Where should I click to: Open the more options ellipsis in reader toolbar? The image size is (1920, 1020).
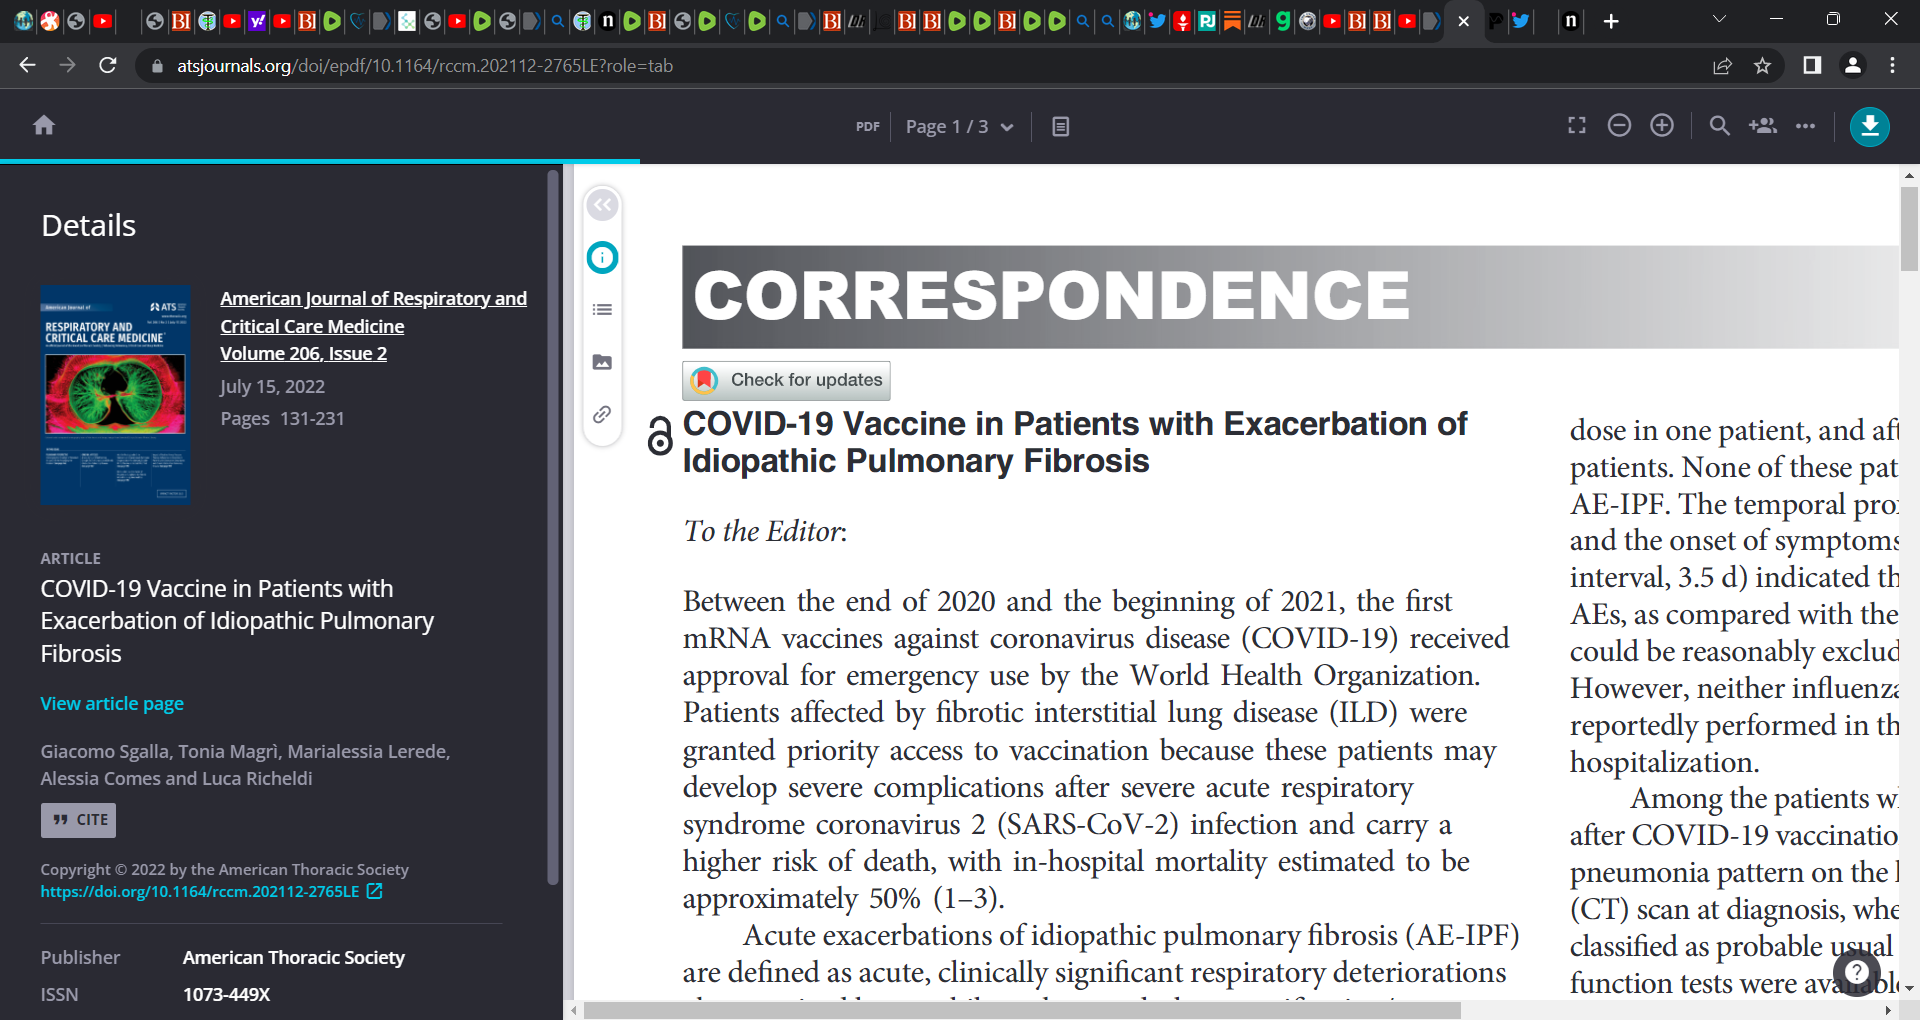(x=1805, y=126)
